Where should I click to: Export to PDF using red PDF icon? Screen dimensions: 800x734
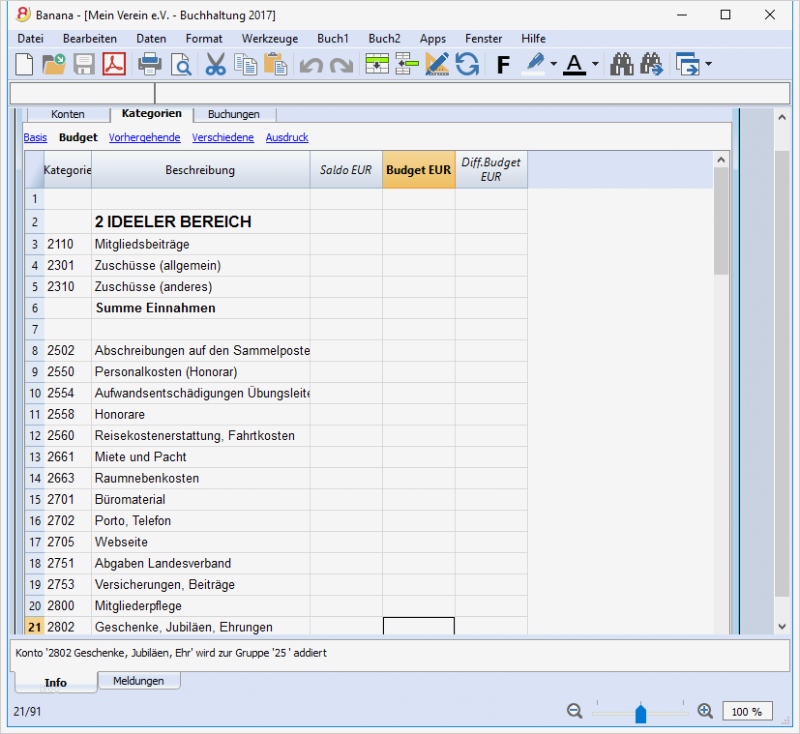click(x=114, y=65)
